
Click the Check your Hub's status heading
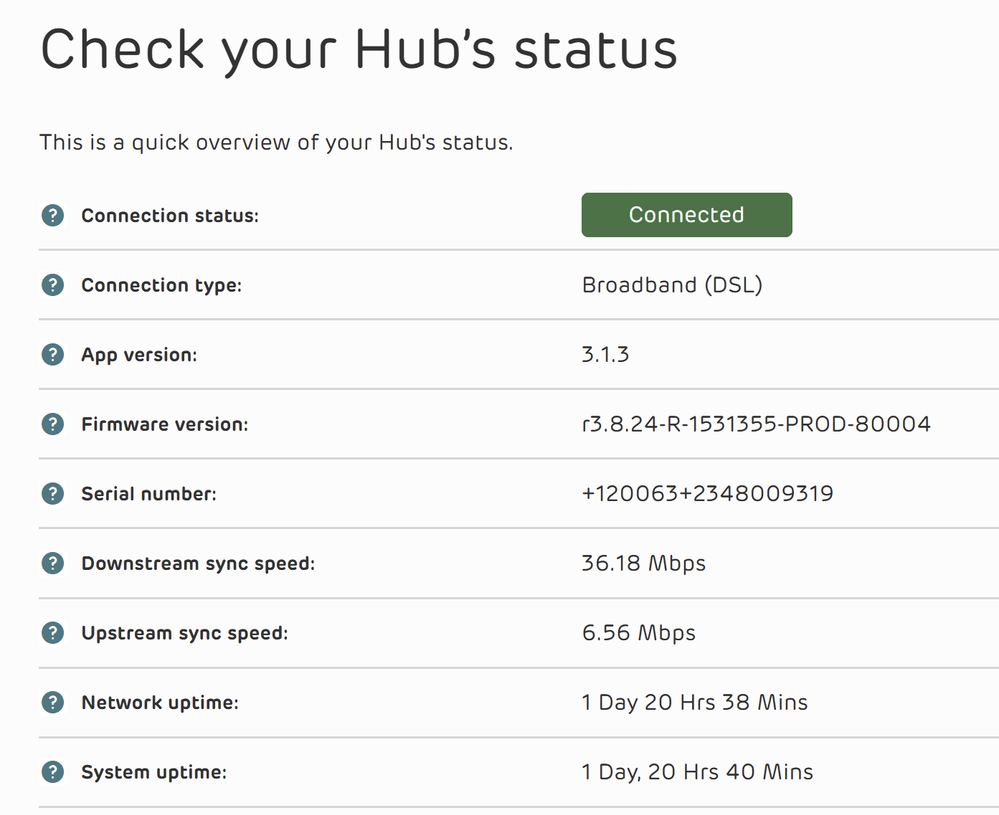point(358,50)
